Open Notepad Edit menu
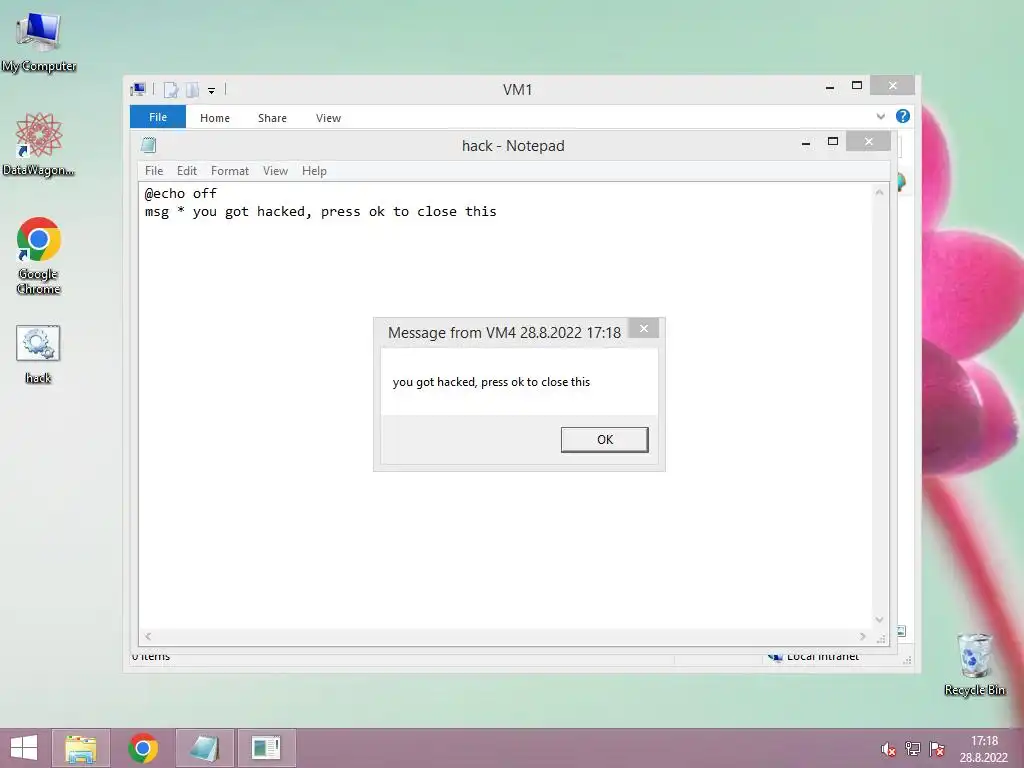The image size is (1024, 768). click(x=187, y=170)
